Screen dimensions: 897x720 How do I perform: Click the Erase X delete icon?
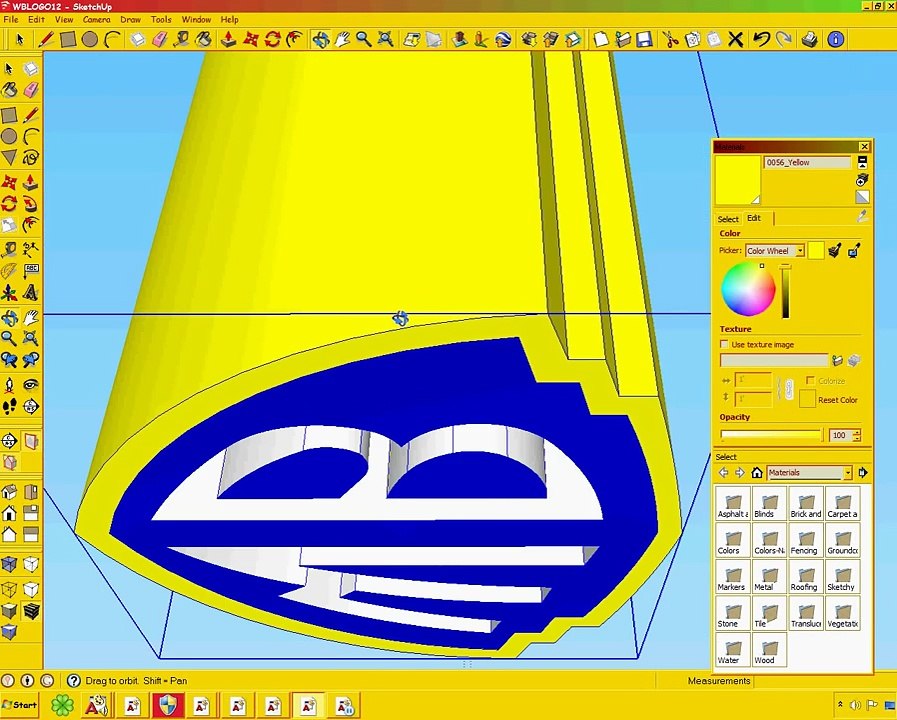click(x=736, y=39)
